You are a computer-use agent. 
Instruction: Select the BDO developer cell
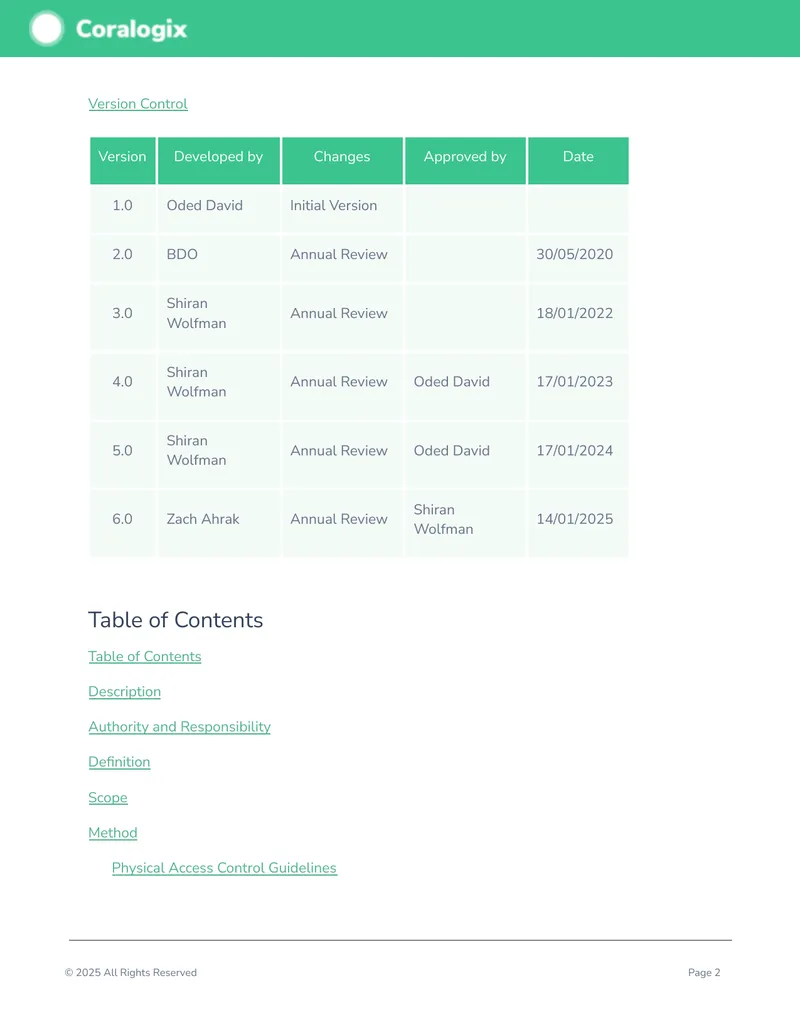pyautogui.click(x=218, y=254)
